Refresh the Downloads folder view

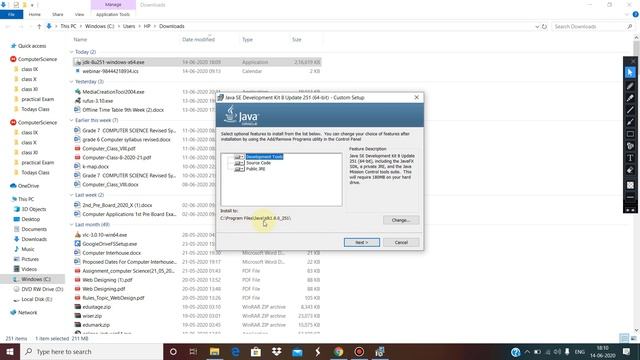pos(544,27)
